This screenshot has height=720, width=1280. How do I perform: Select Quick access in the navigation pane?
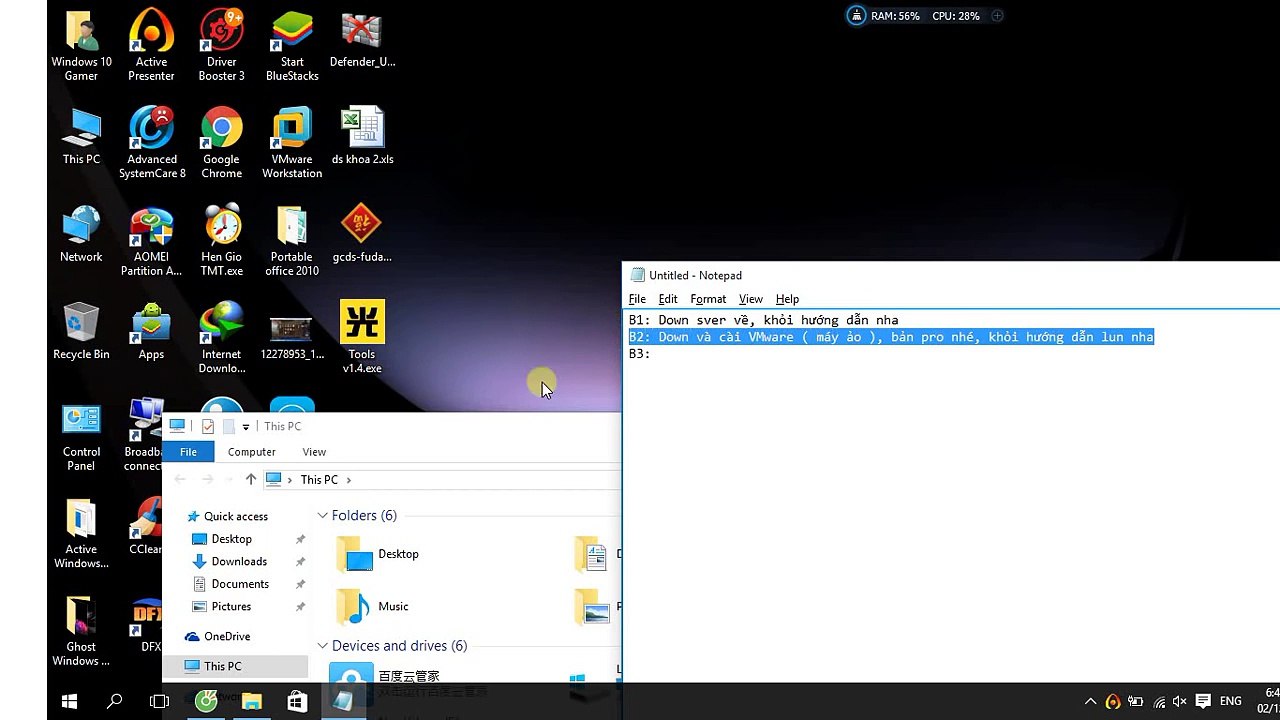click(x=236, y=517)
